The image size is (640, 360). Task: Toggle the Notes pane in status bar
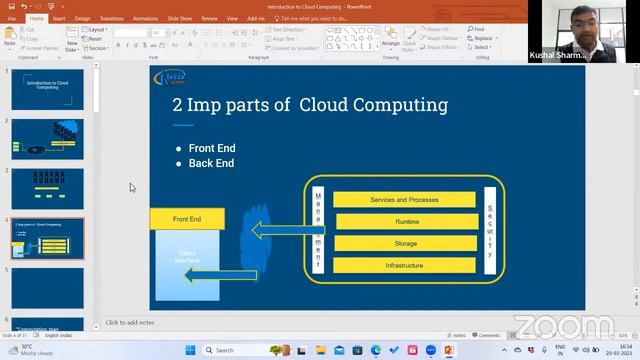pos(456,335)
